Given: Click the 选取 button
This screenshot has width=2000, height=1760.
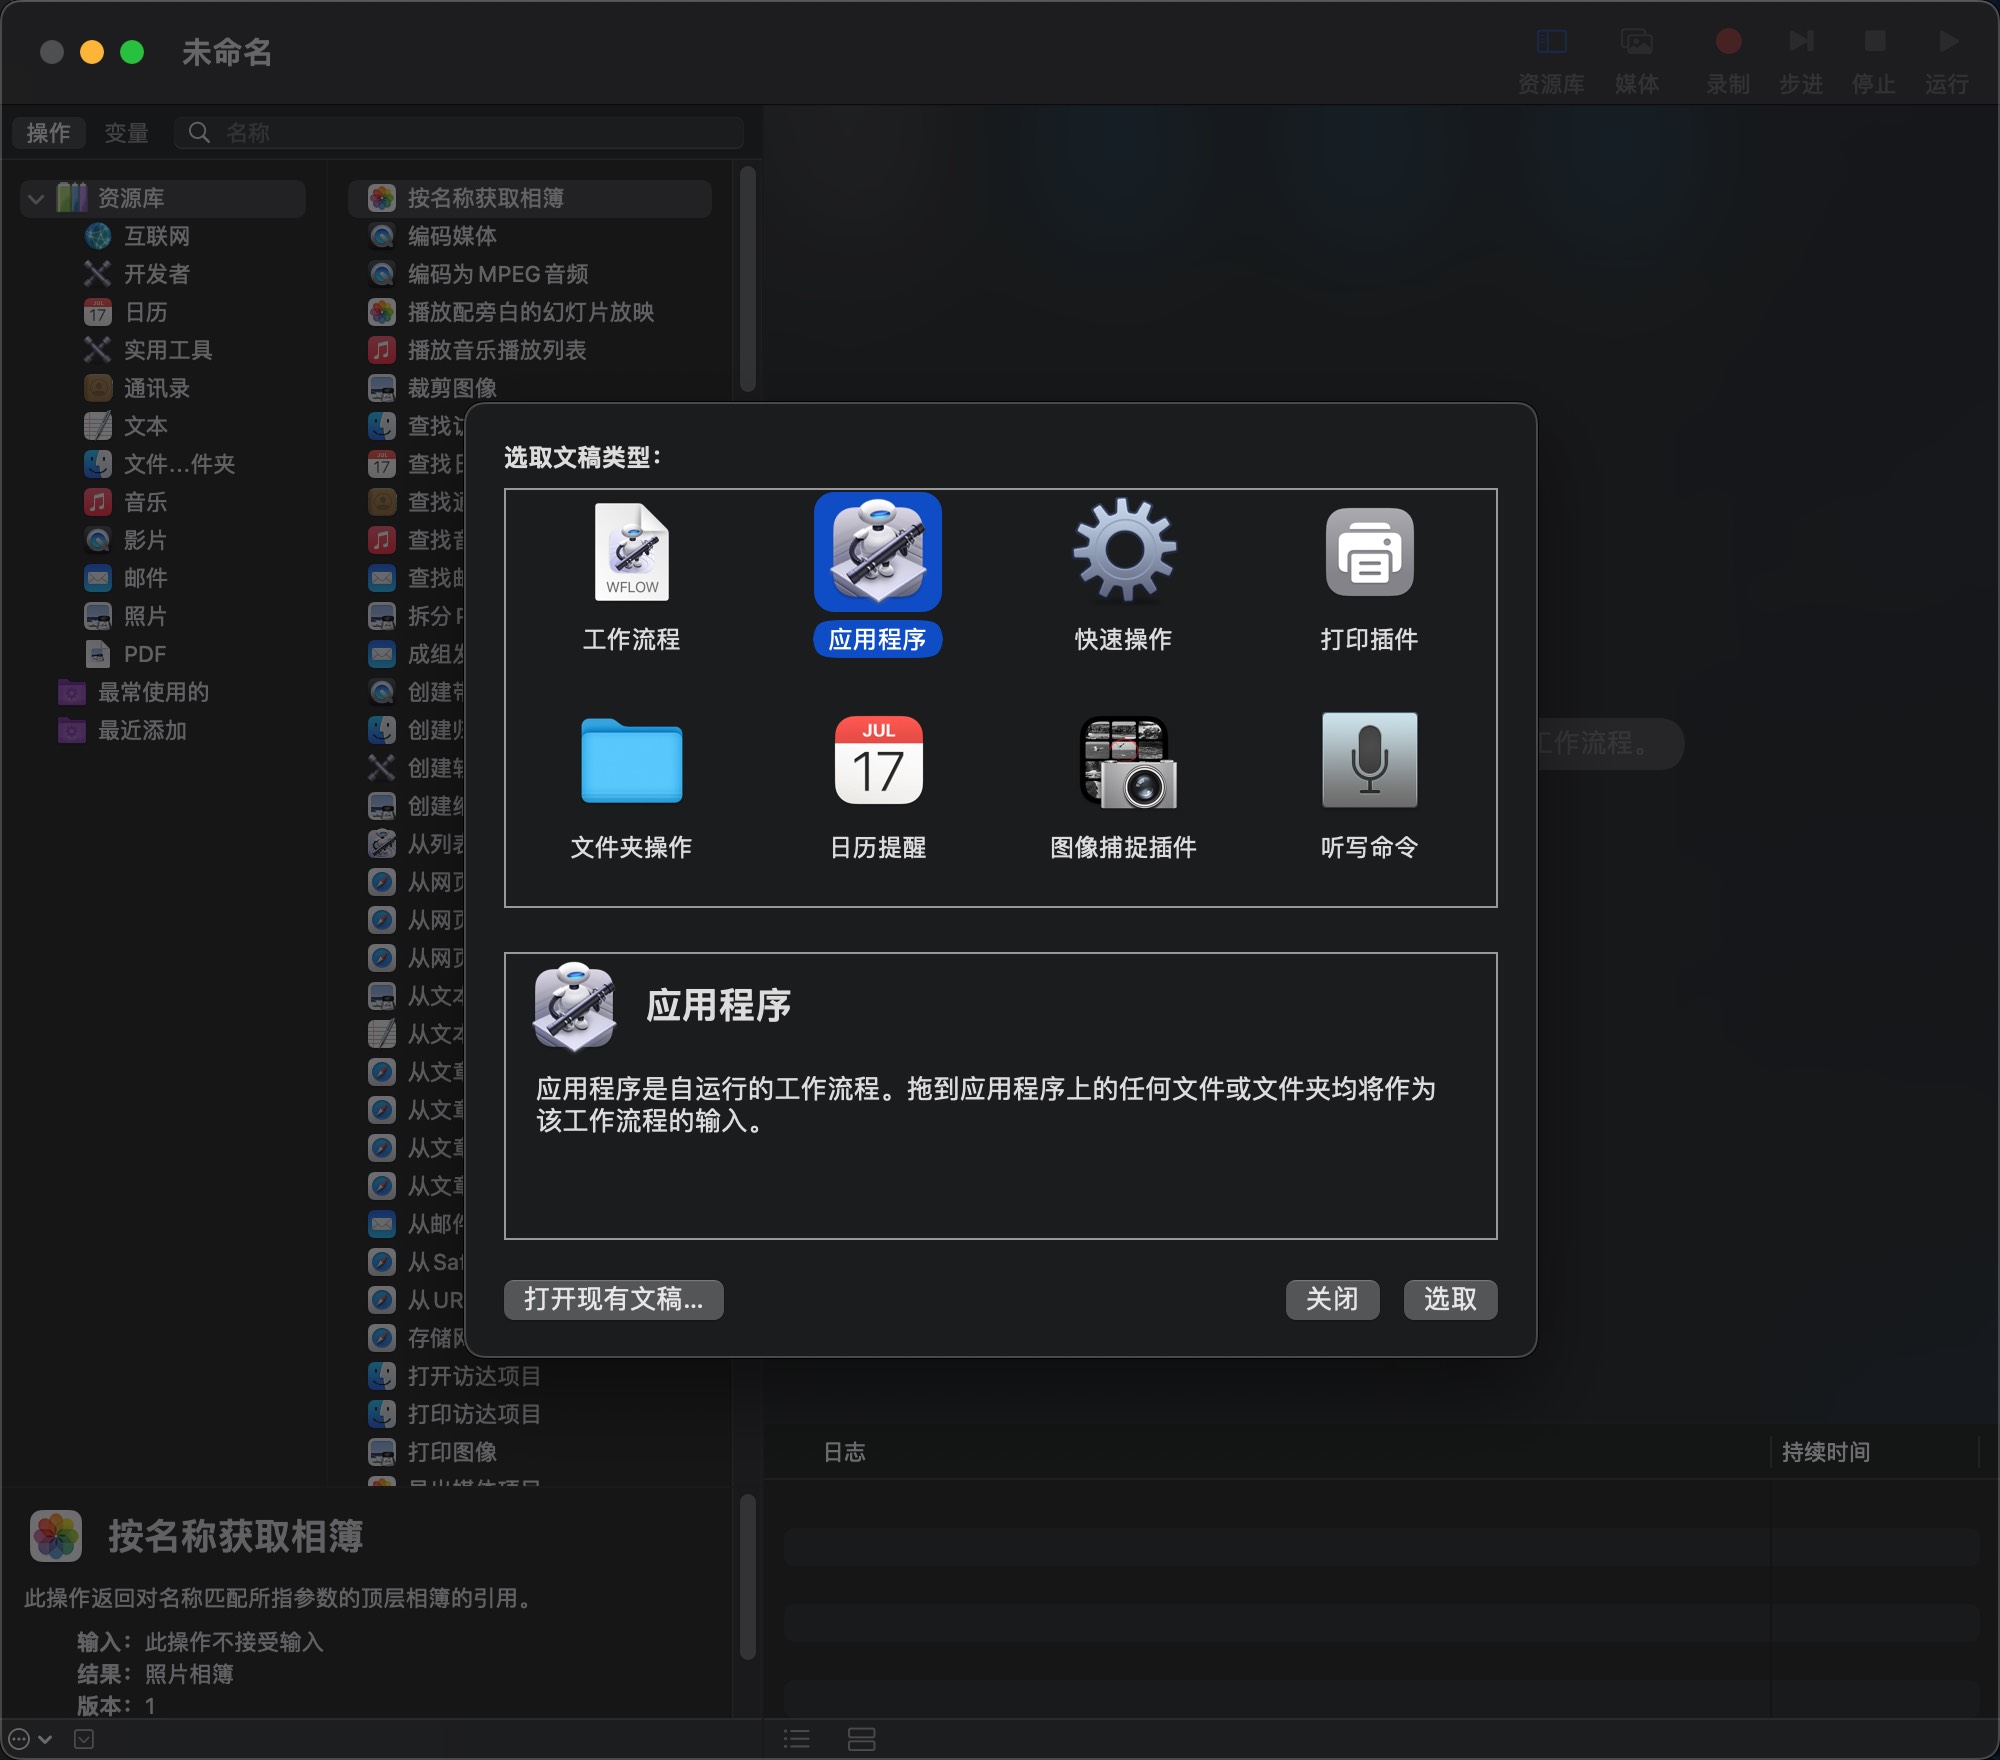Looking at the screenshot, I should click(x=1449, y=1299).
